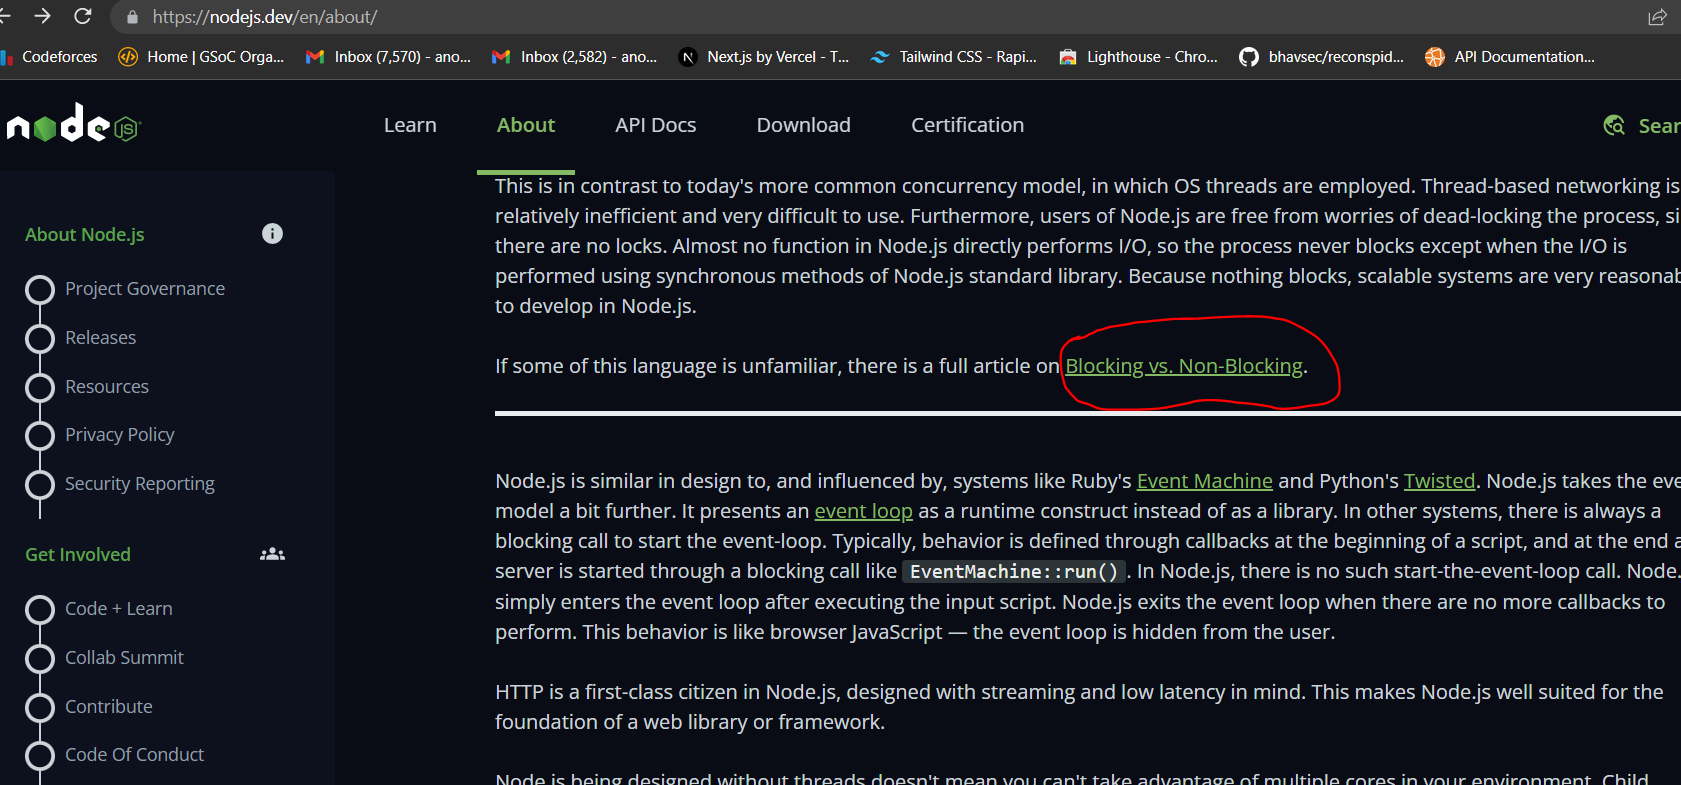Open Releases sidebar link
Viewport: 1681px width, 785px height.
(x=101, y=337)
